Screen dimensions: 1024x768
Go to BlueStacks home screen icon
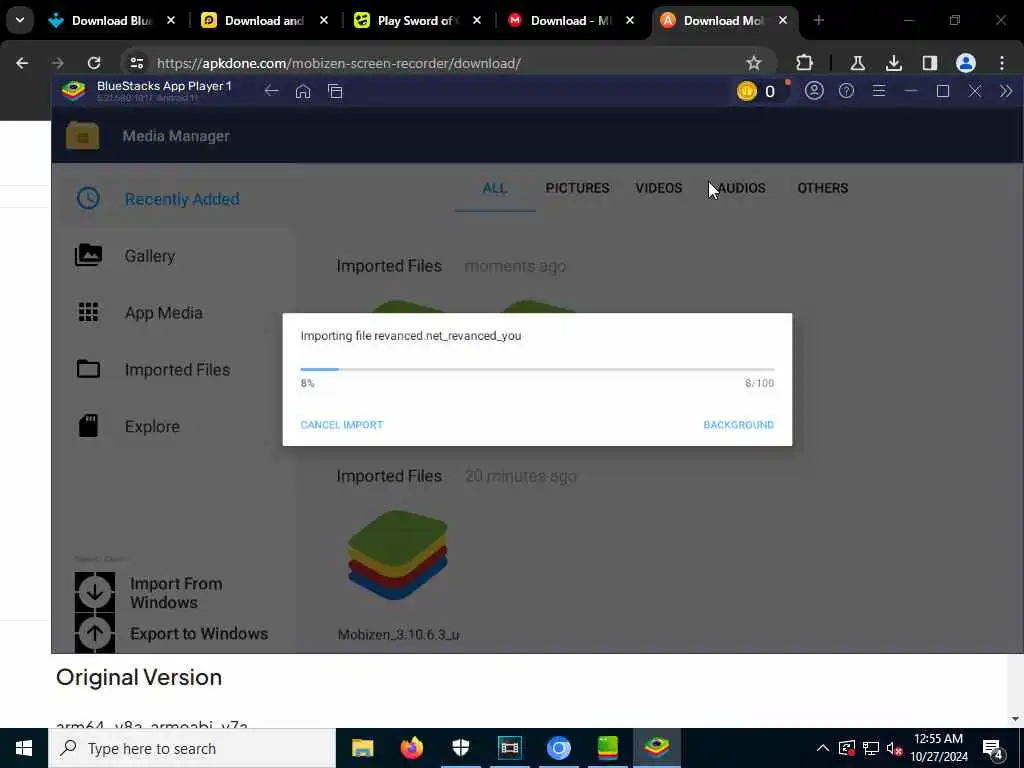pyautogui.click(x=303, y=91)
